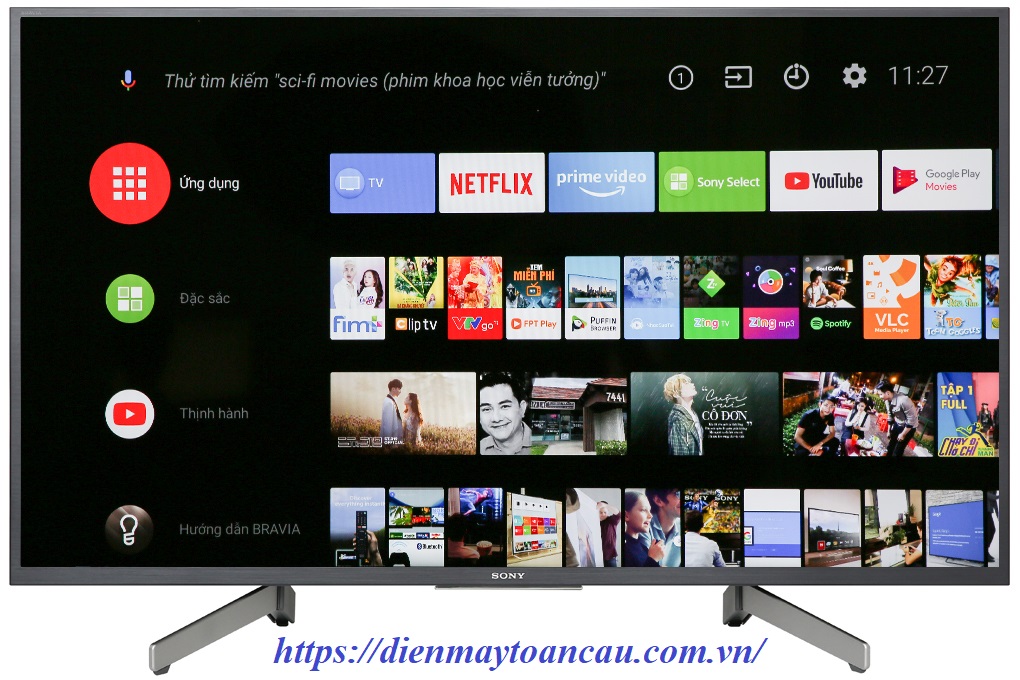Select the Đặc sắc row label
Viewport: 1020px width, 680px height.
pyautogui.click(x=205, y=299)
